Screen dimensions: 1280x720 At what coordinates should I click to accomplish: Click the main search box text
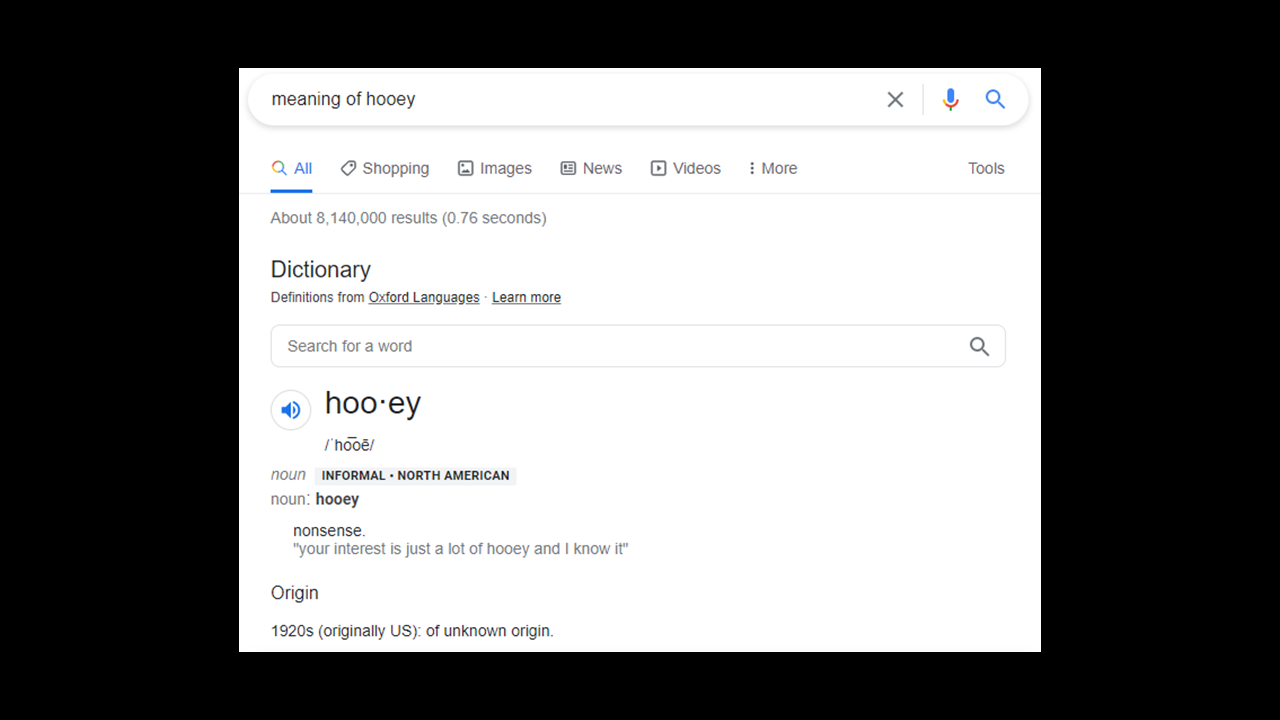click(343, 99)
